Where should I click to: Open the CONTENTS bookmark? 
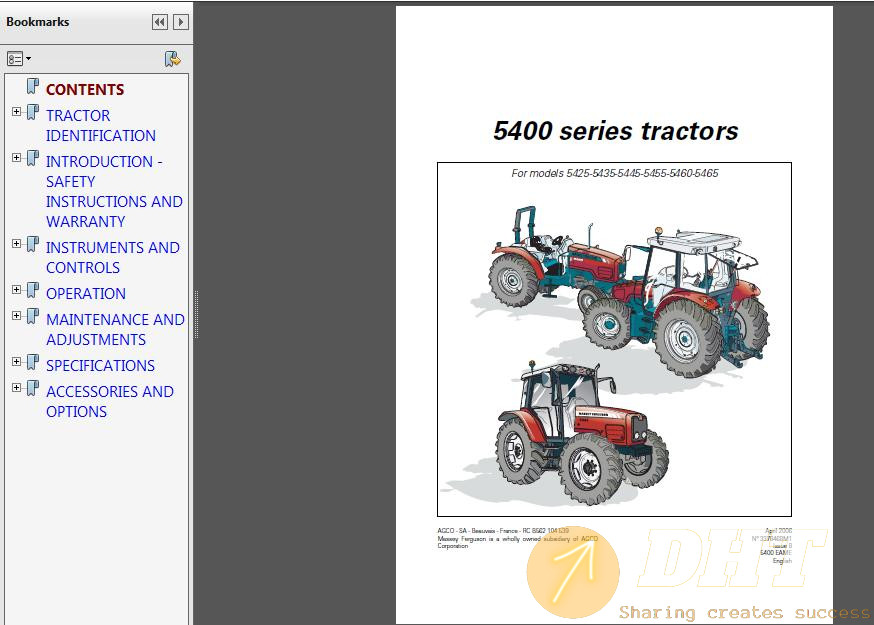tap(85, 90)
